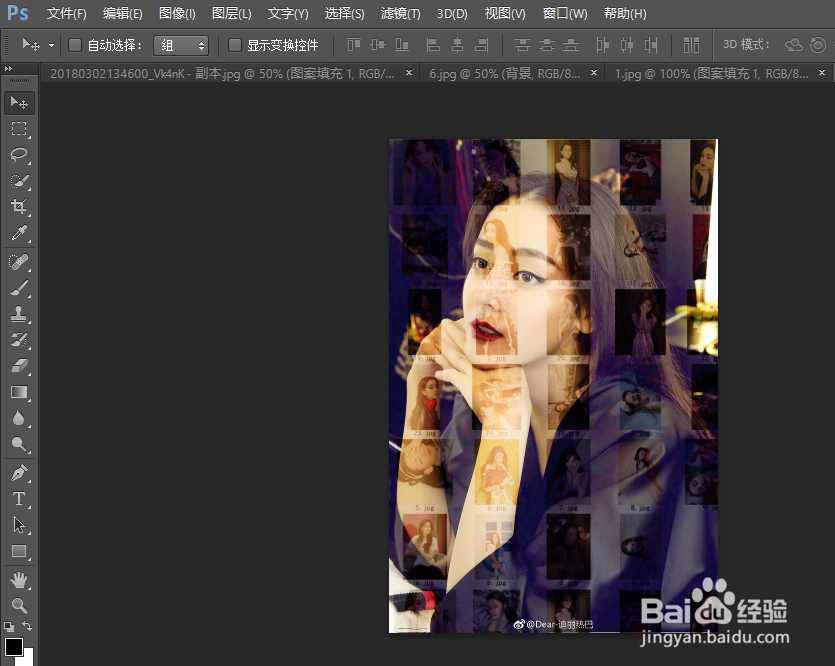The image size is (835, 666).
Task: Click the align bottom edges icon
Action: tap(402, 45)
